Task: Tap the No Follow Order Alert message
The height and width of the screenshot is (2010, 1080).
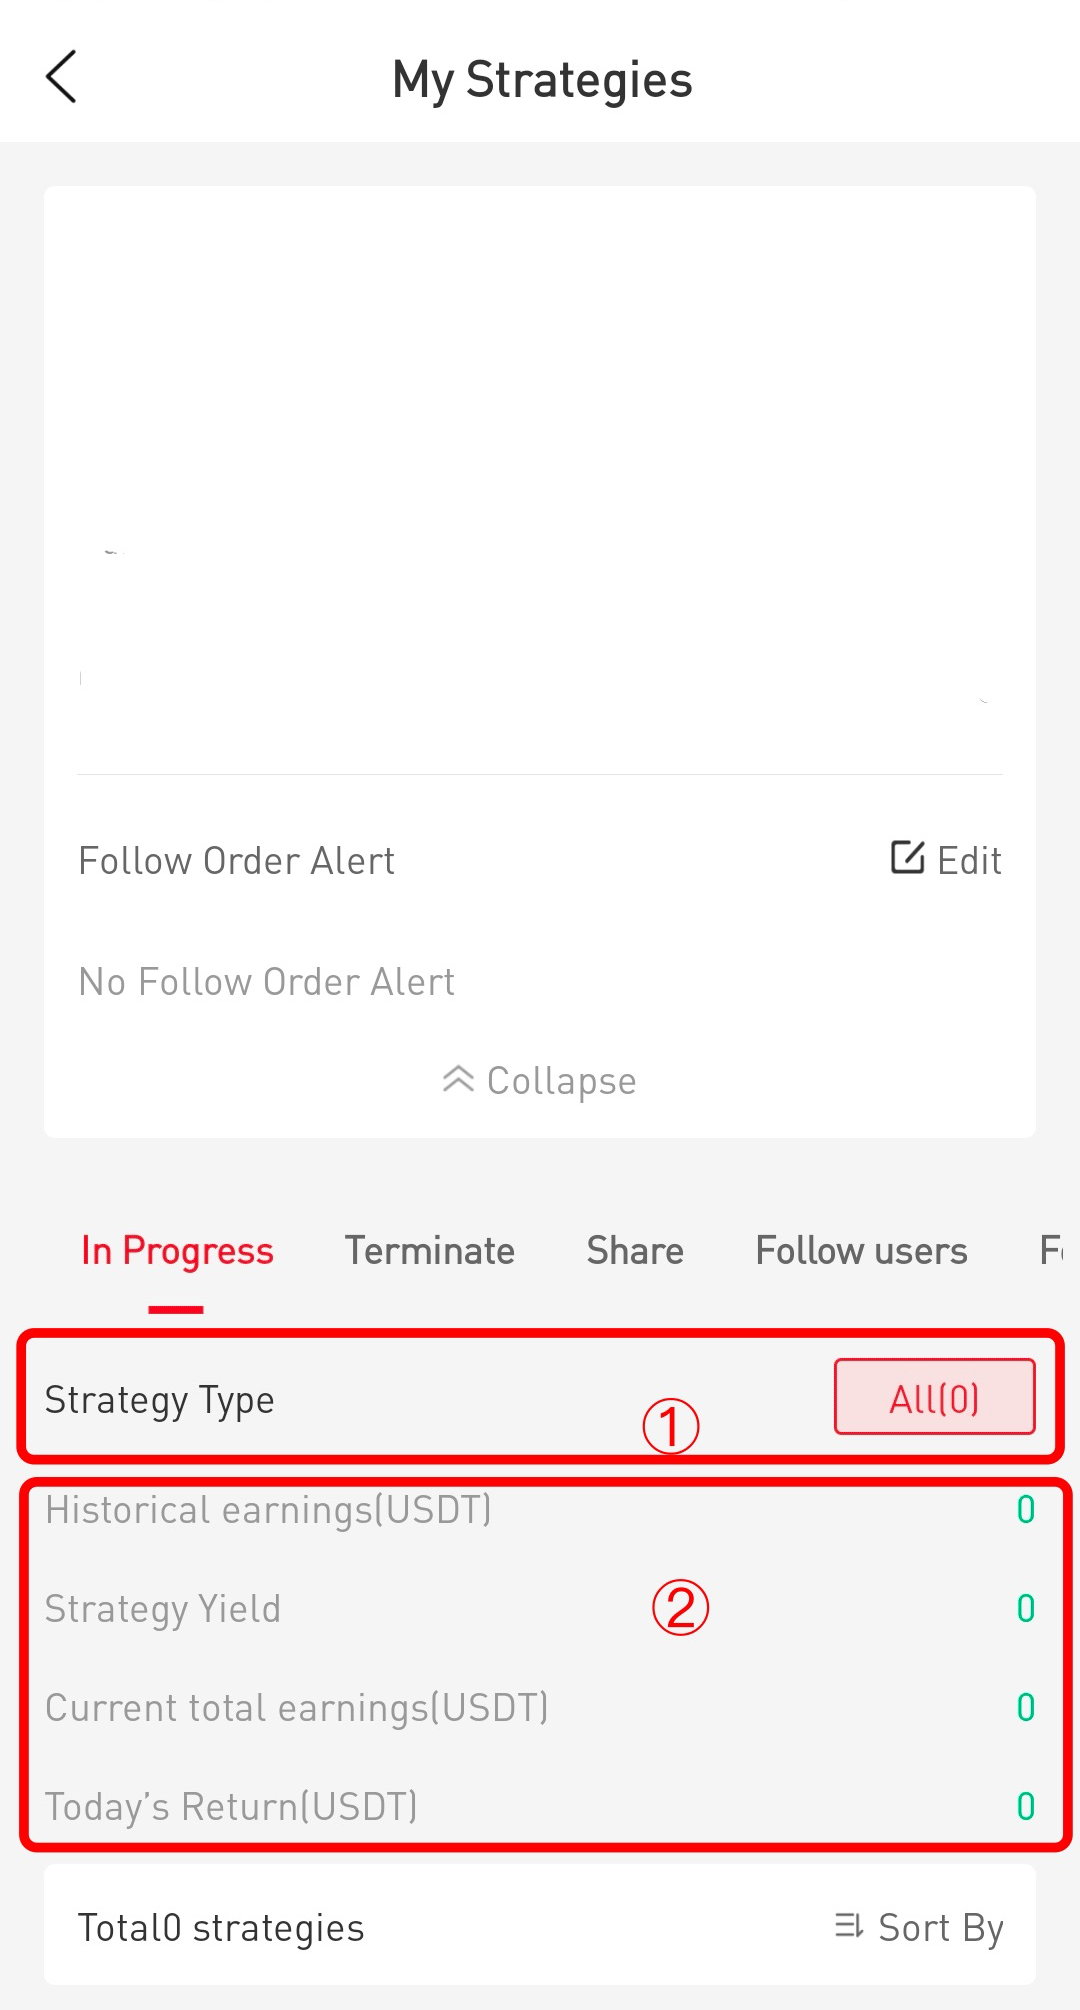Action: (x=267, y=982)
